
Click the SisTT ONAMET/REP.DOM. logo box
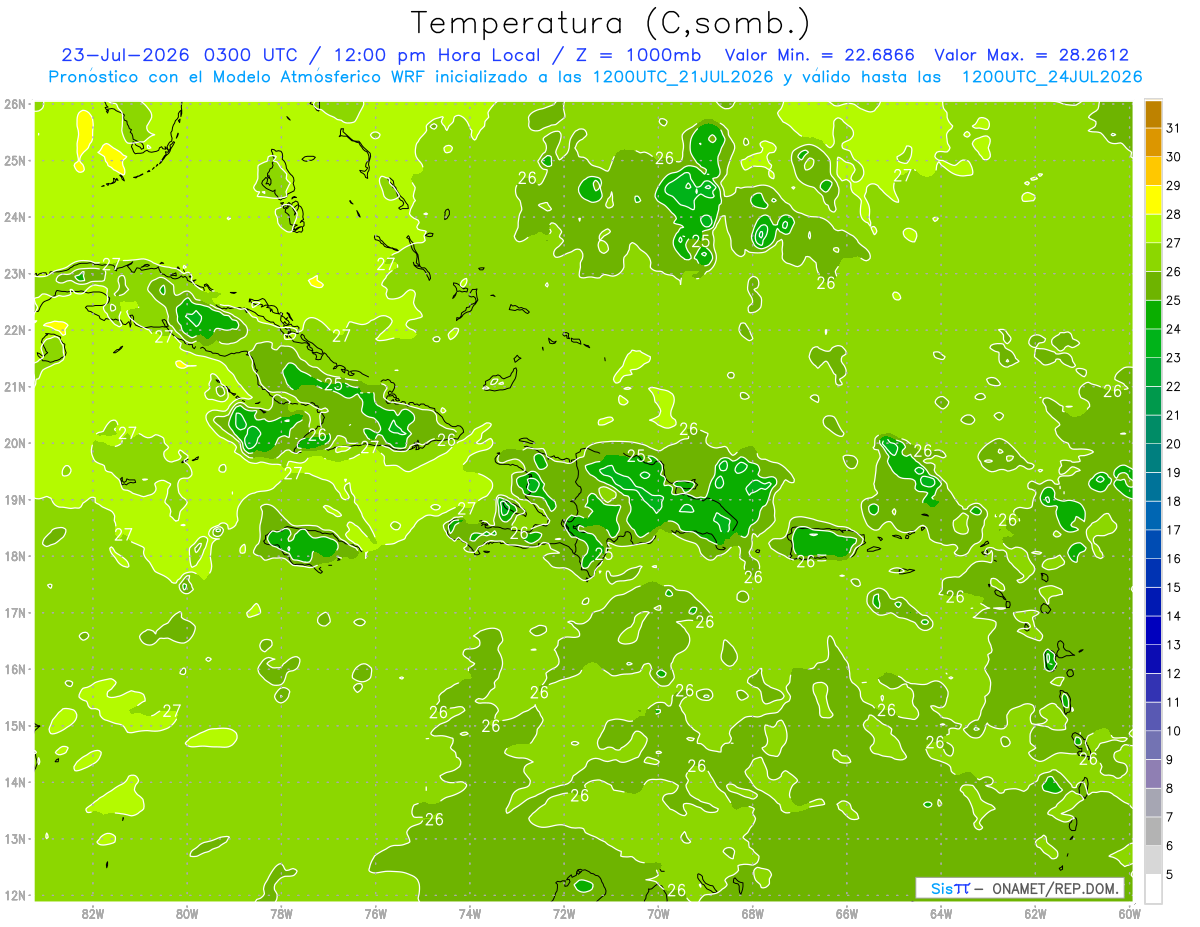[x=1019, y=888]
